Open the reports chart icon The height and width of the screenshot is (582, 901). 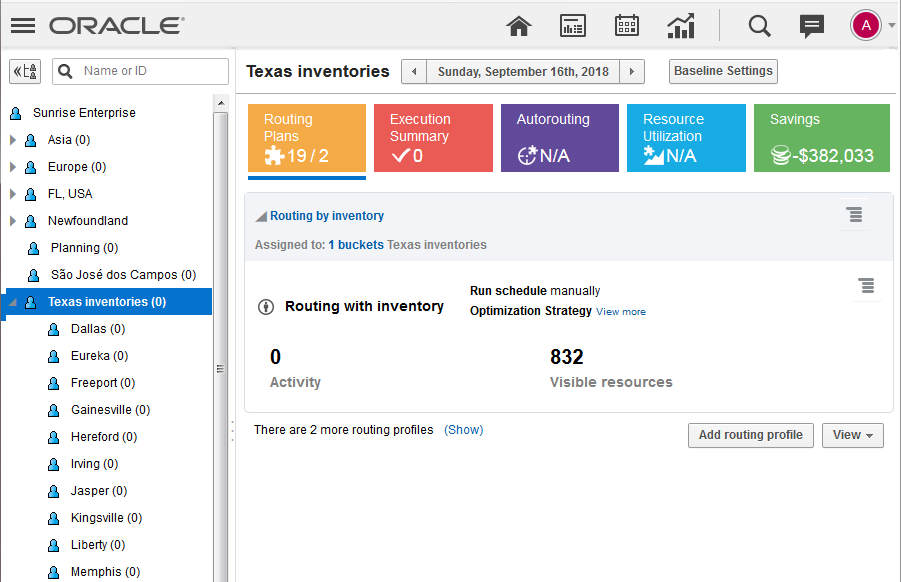pos(681,26)
